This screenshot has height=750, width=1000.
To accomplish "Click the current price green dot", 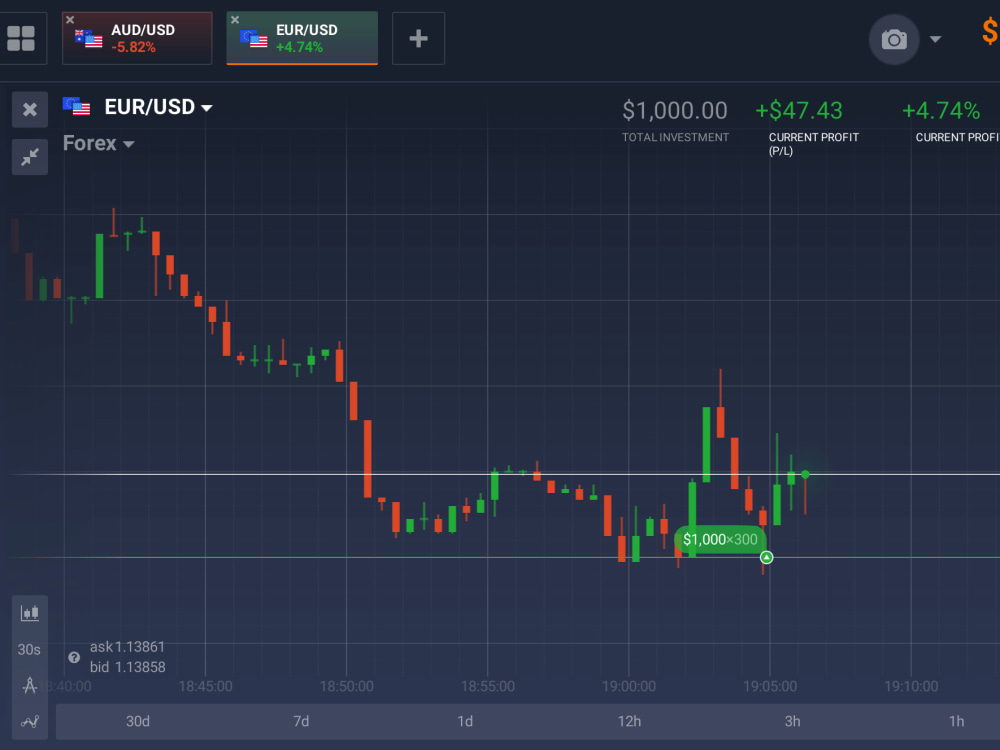I will click(x=805, y=474).
